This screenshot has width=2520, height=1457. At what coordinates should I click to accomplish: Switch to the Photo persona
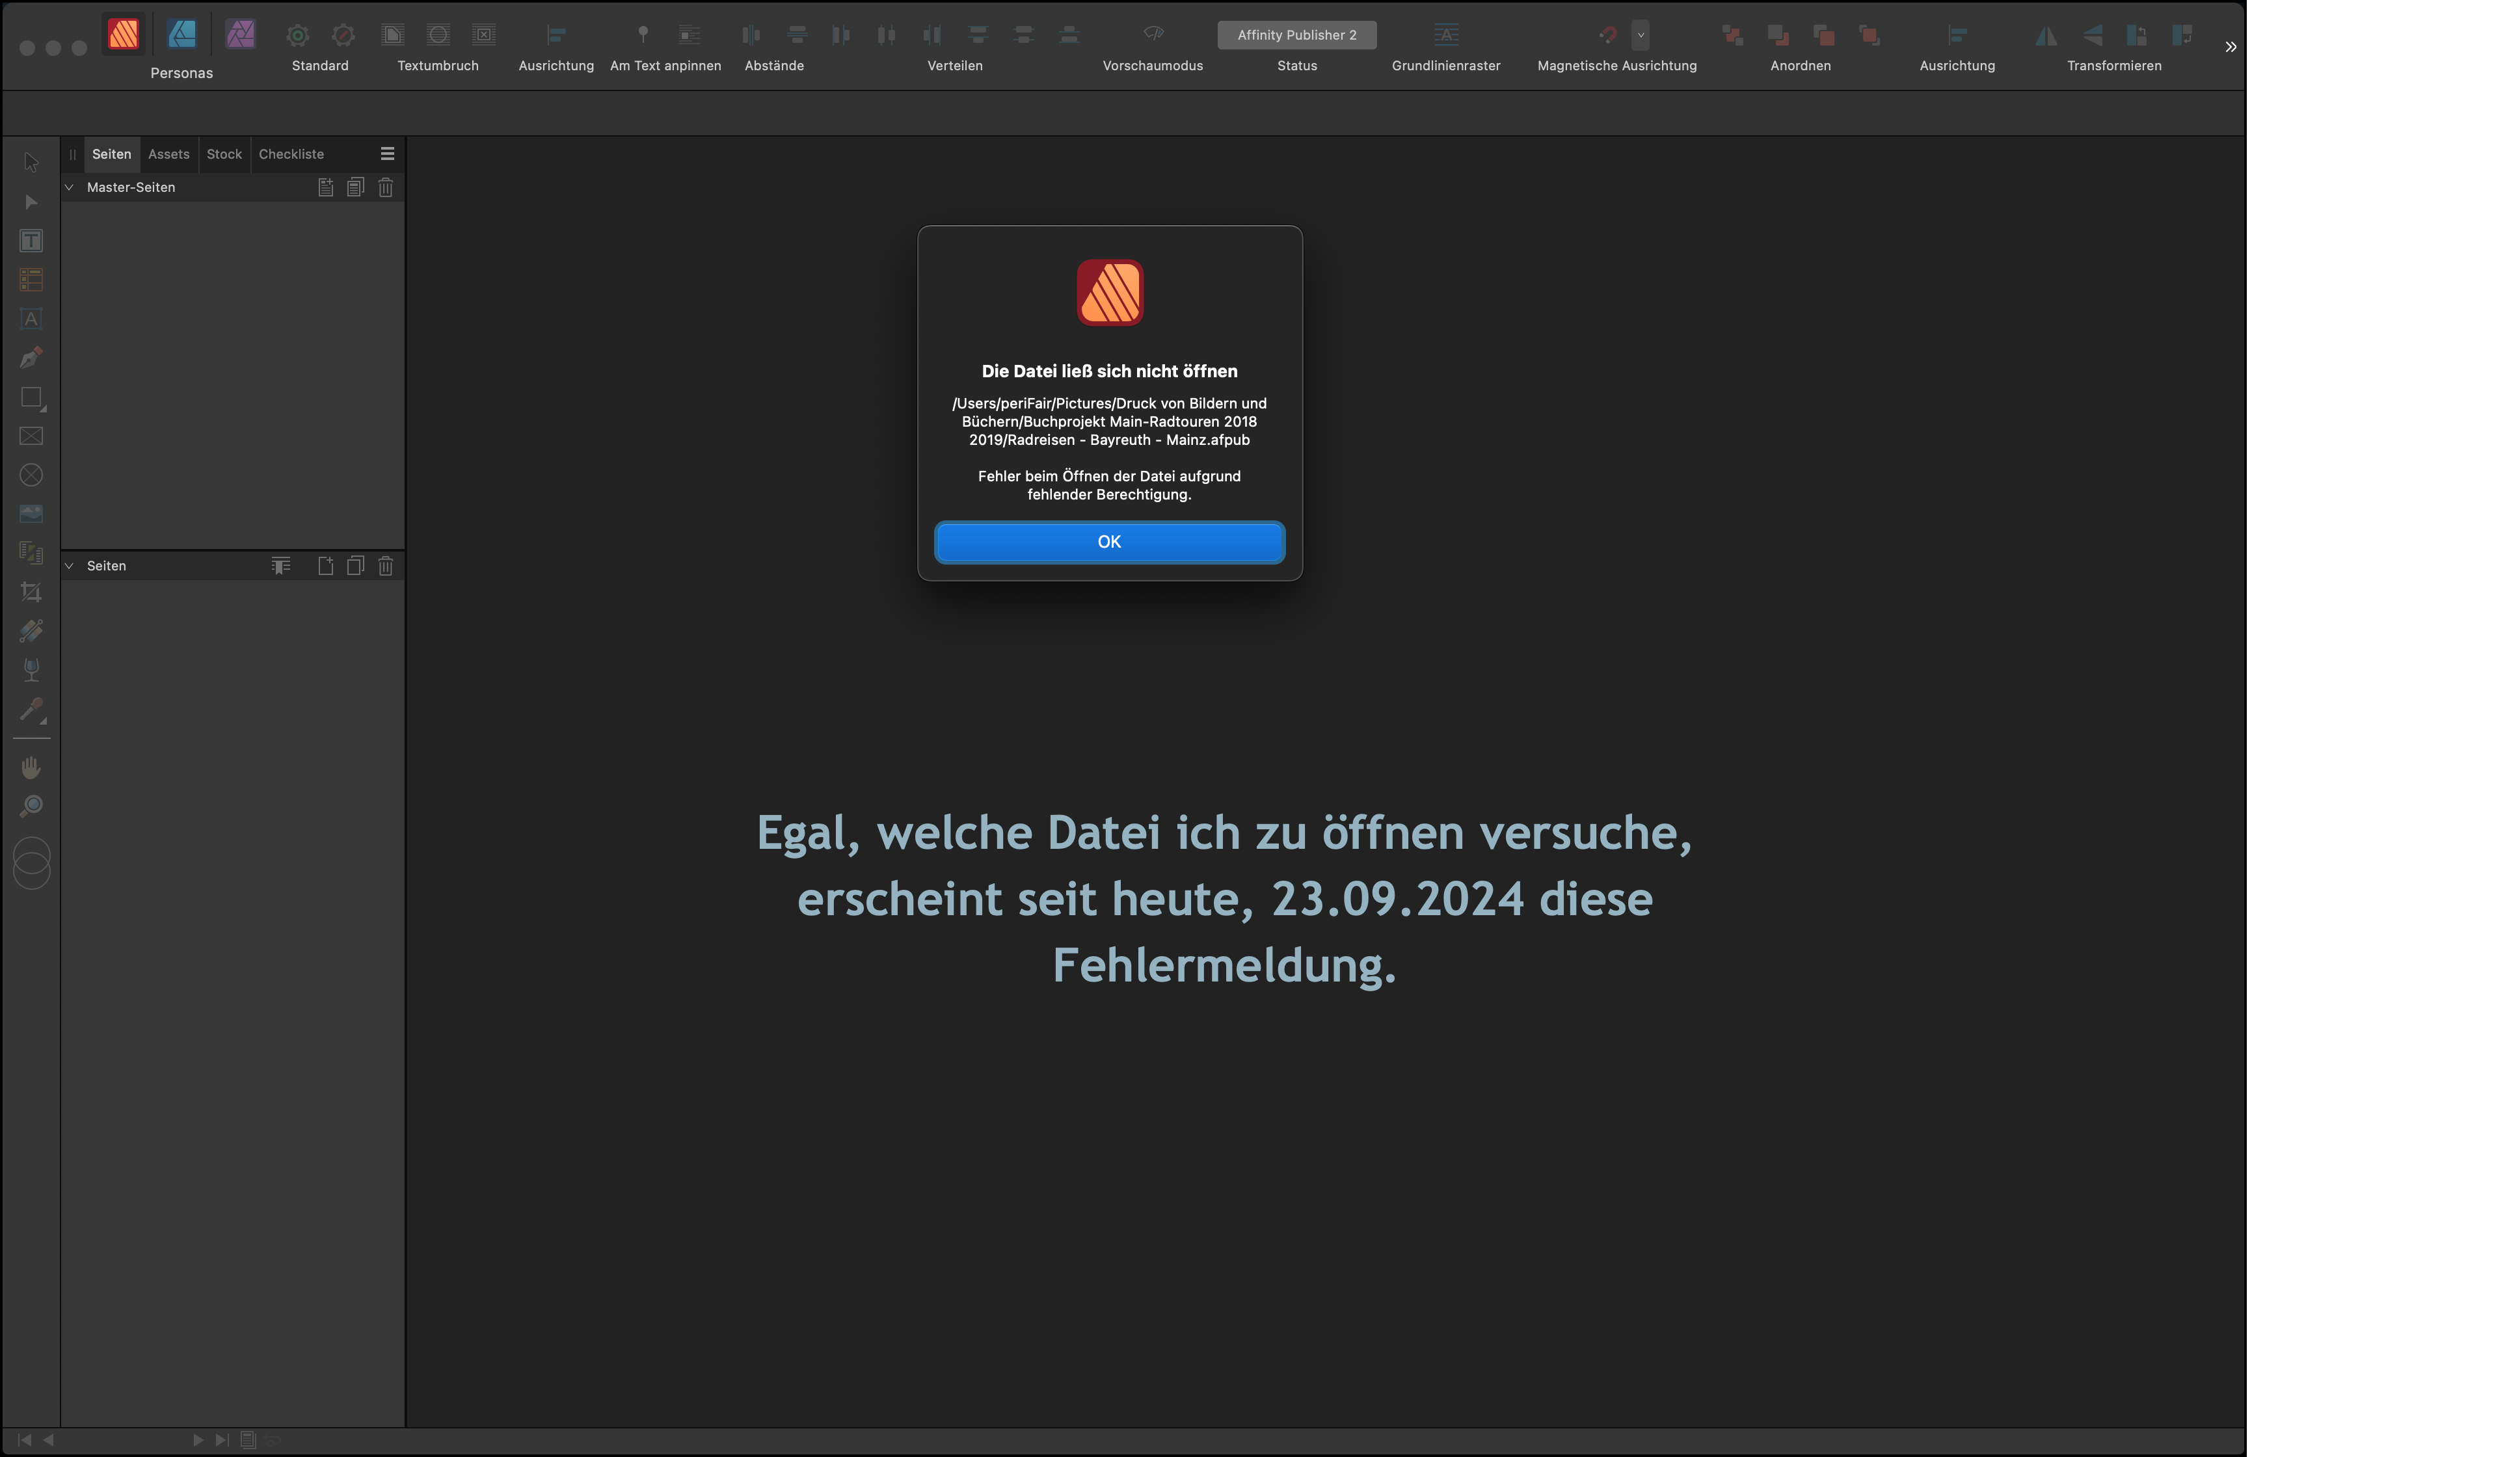[240, 35]
